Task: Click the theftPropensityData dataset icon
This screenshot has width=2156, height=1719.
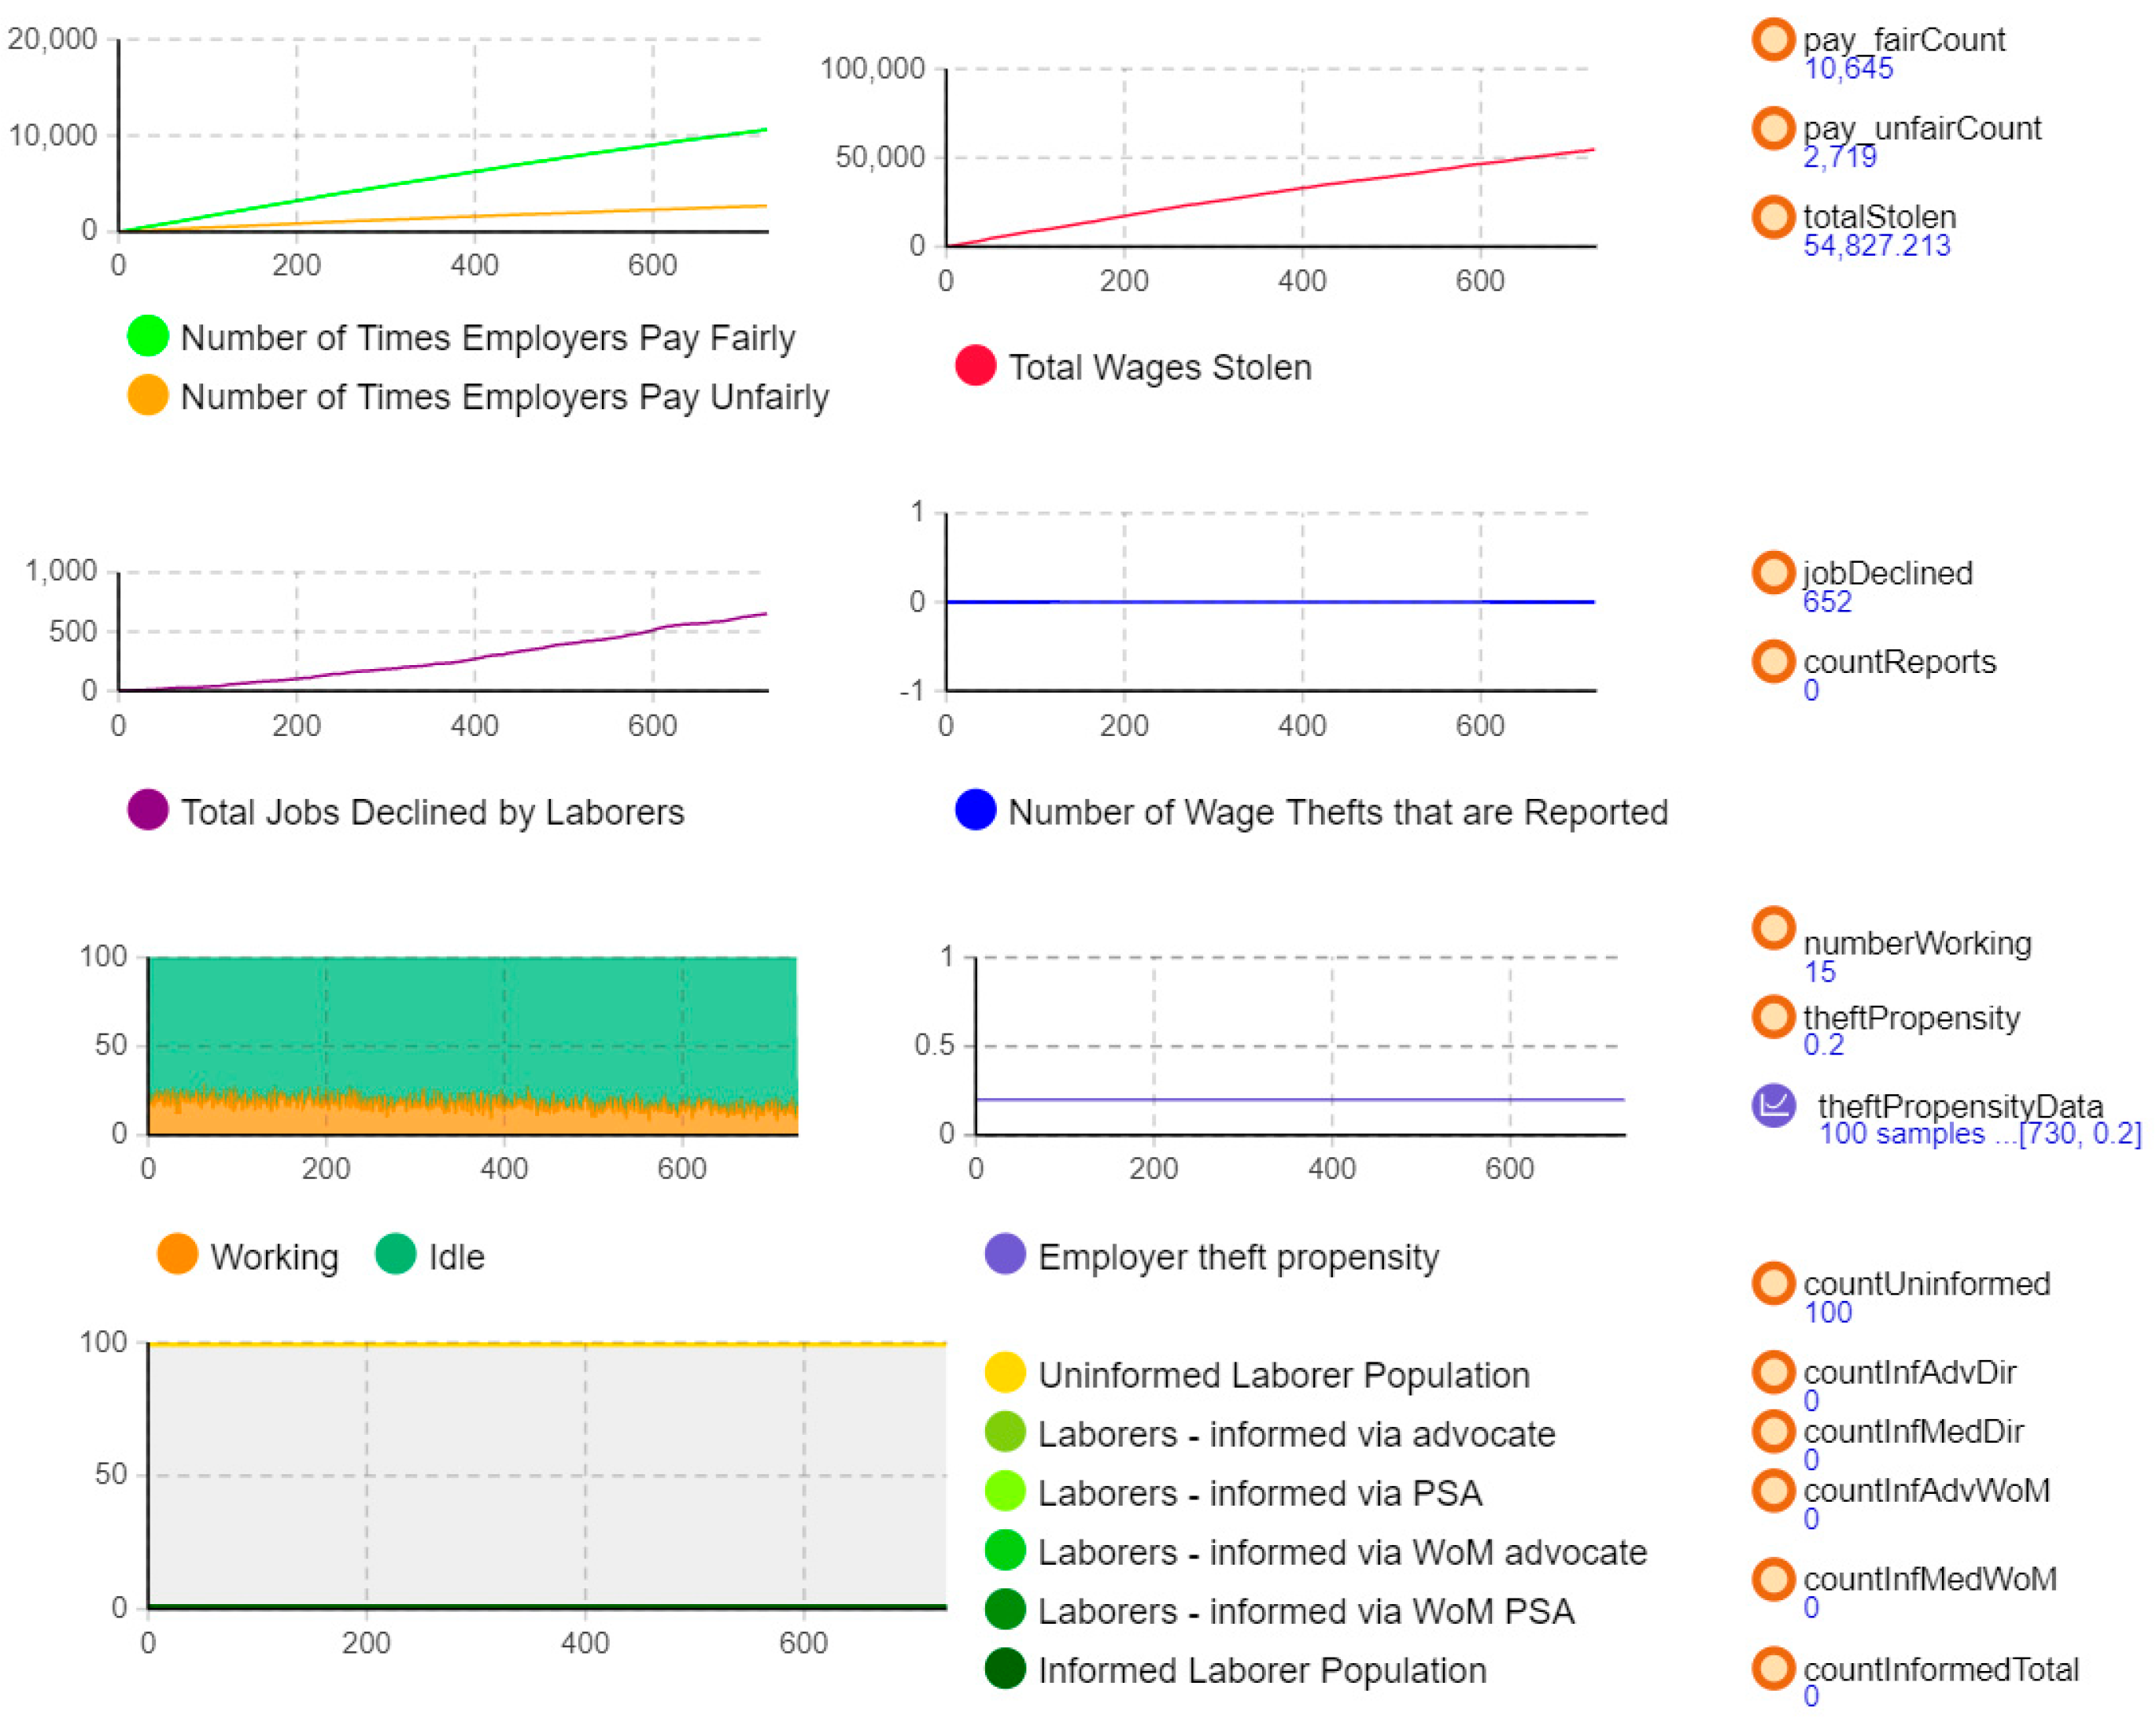Action: [1773, 1105]
